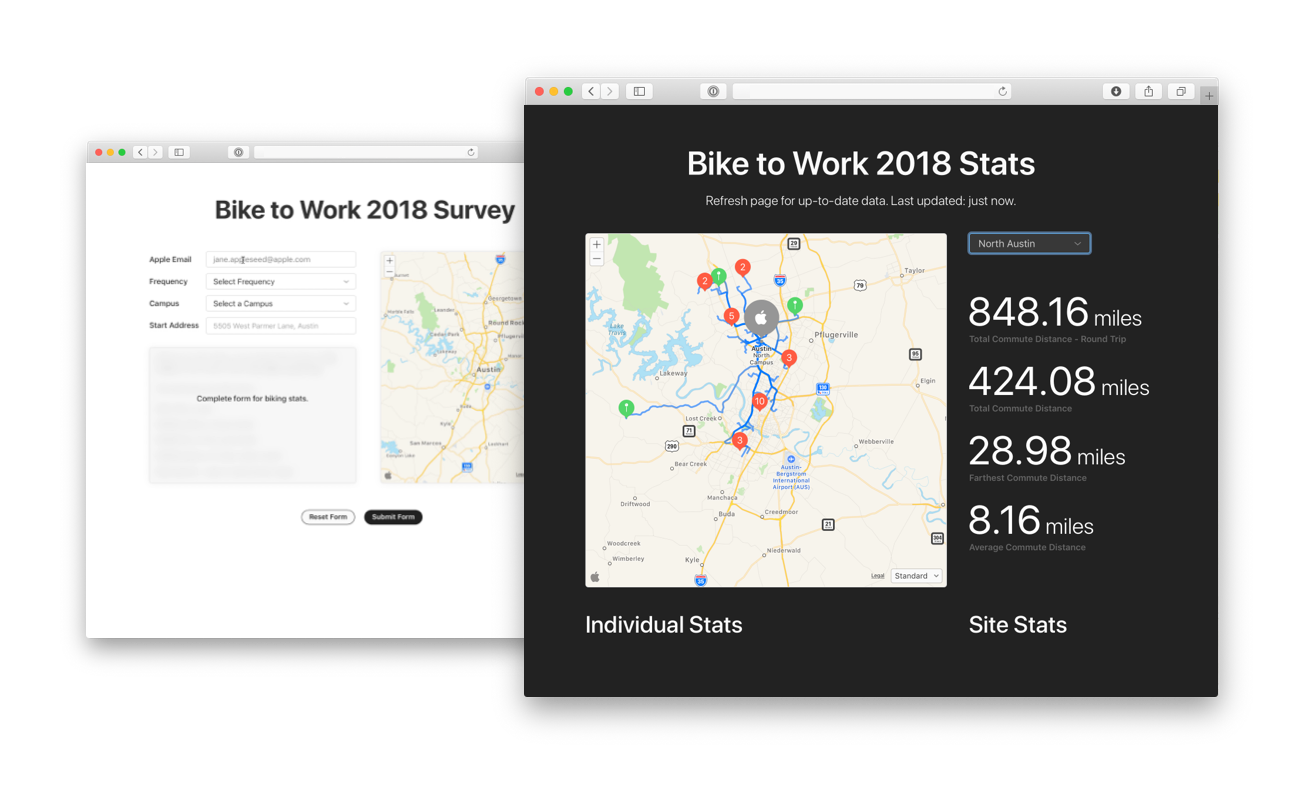Screen dimensions: 1300x800
Task: Open the Legal link on the Stats map
Action: pyautogui.click(x=877, y=576)
